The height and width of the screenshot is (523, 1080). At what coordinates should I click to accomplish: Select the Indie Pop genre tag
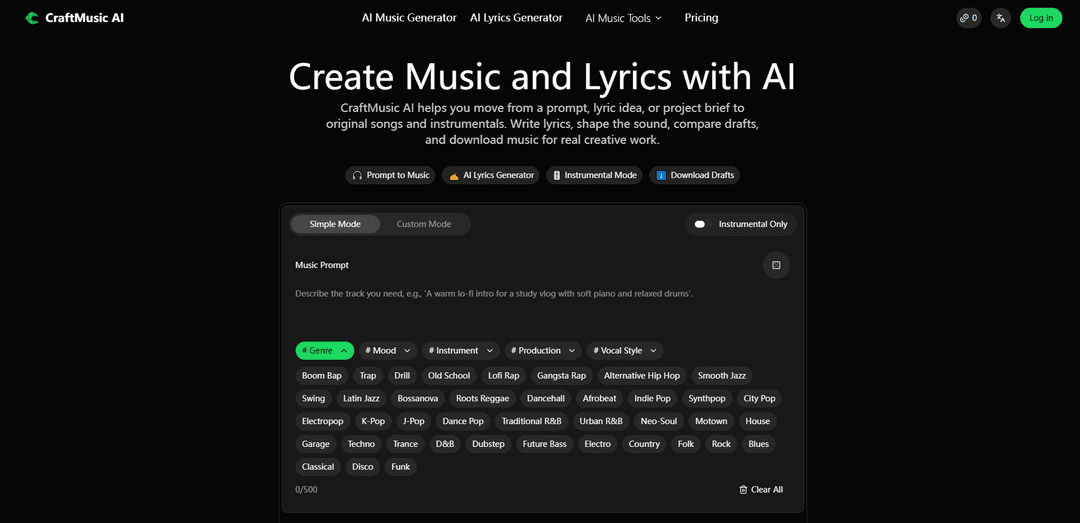pos(652,398)
